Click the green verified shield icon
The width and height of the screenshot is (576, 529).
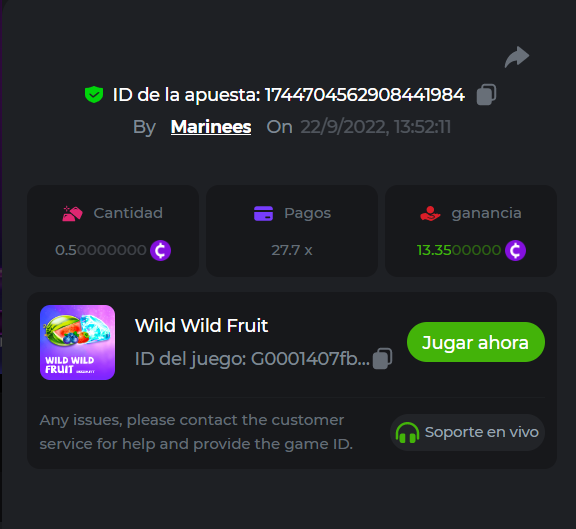coord(94,94)
